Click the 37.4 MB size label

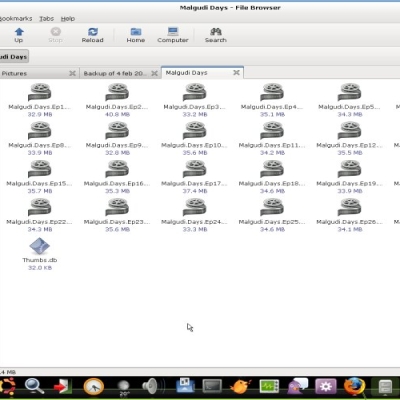point(195,191)
